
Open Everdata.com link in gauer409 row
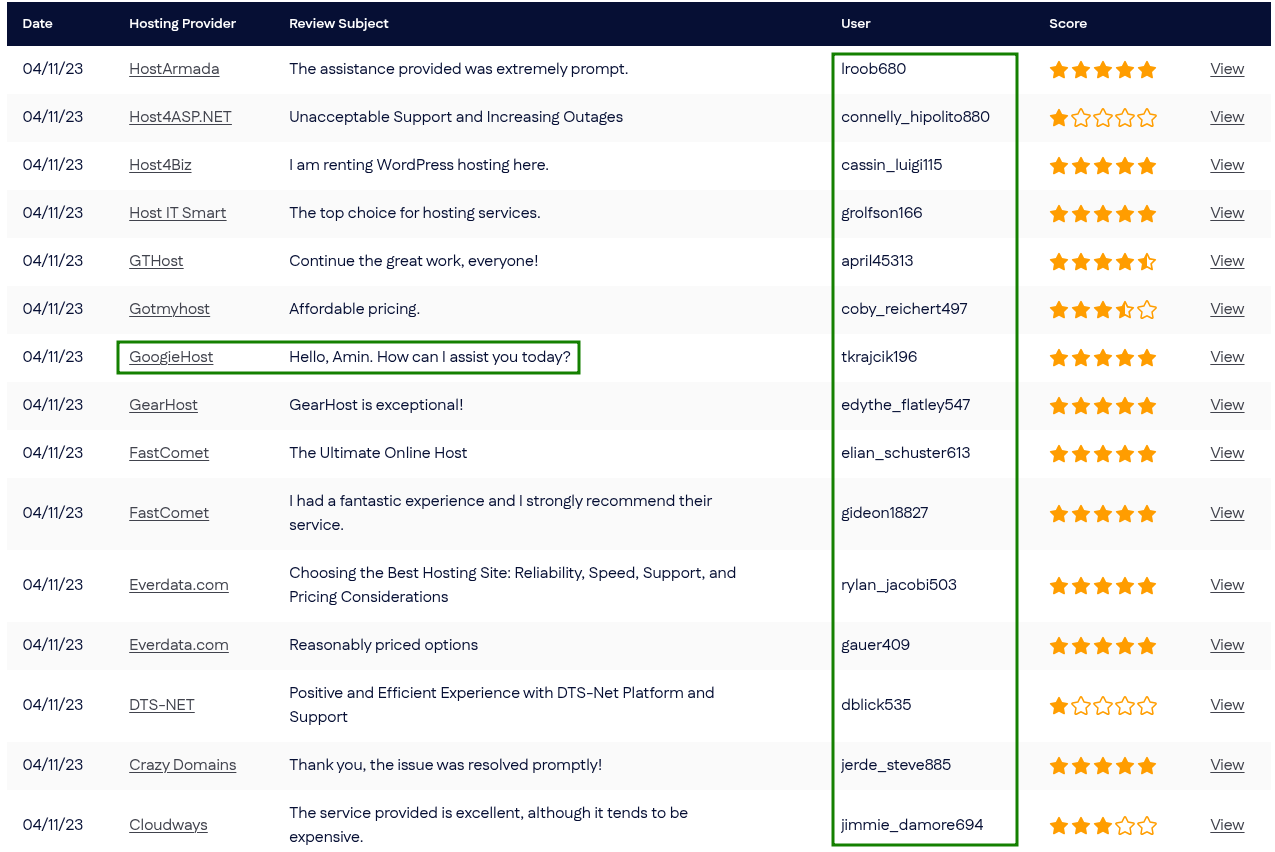click(179, 645)
